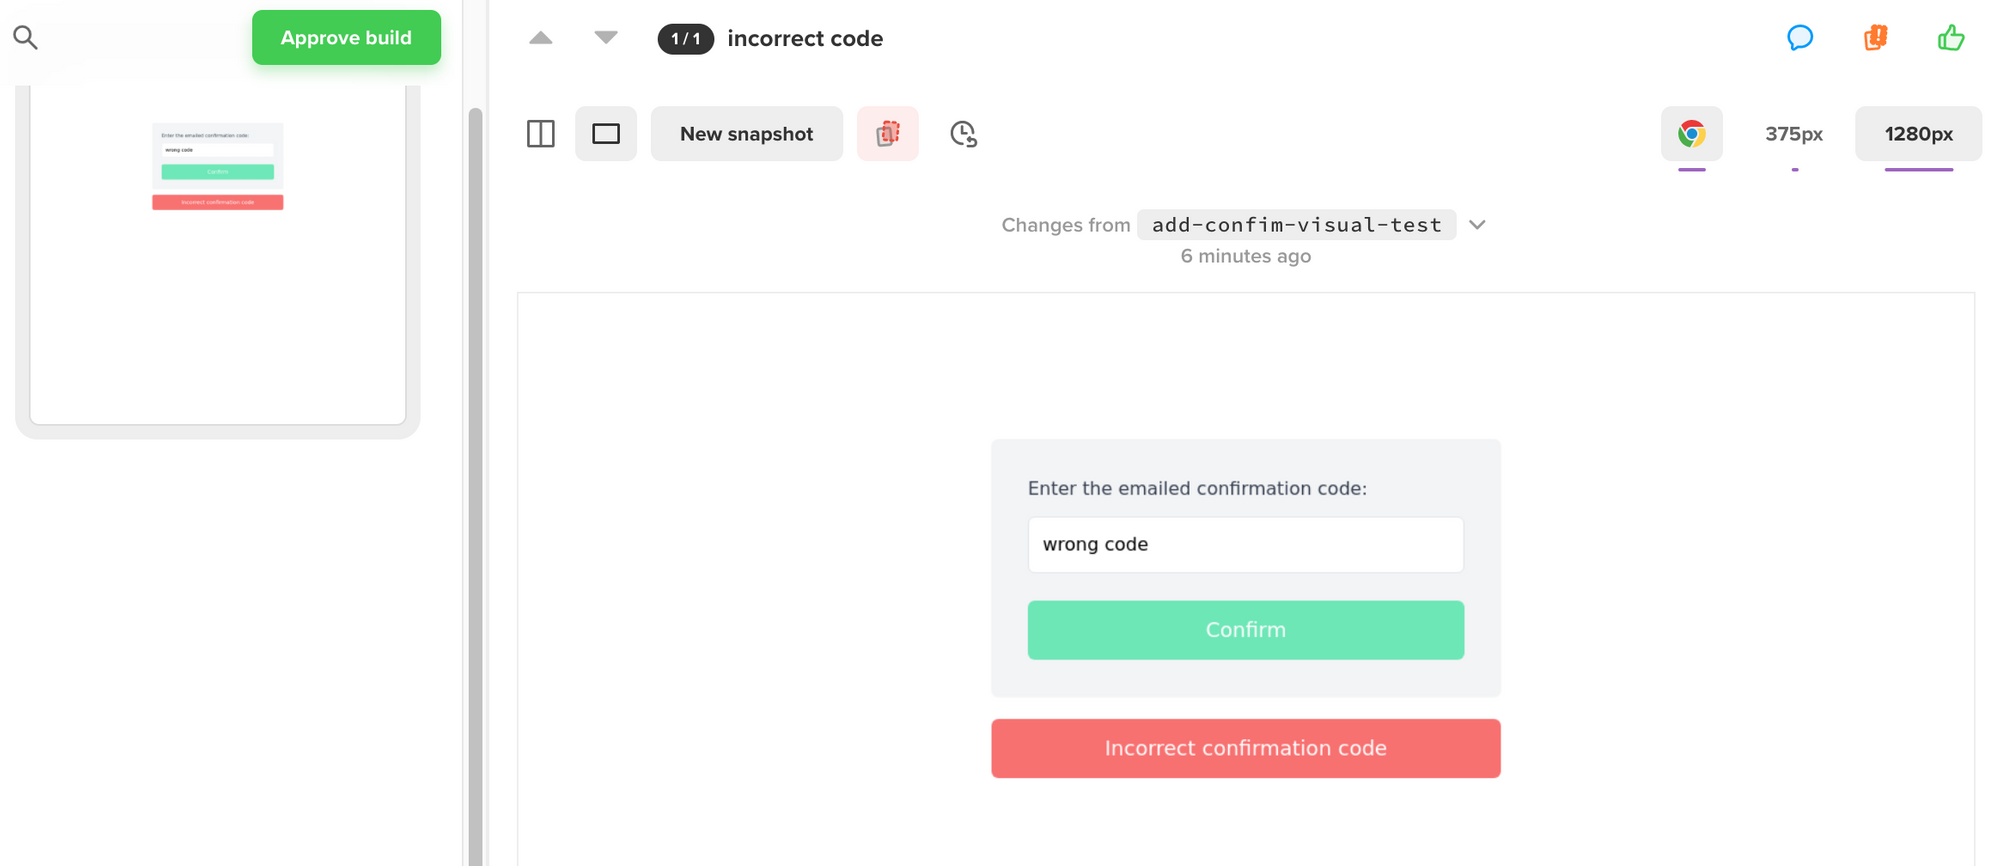Go to next snapshot with down arrow

606,38
